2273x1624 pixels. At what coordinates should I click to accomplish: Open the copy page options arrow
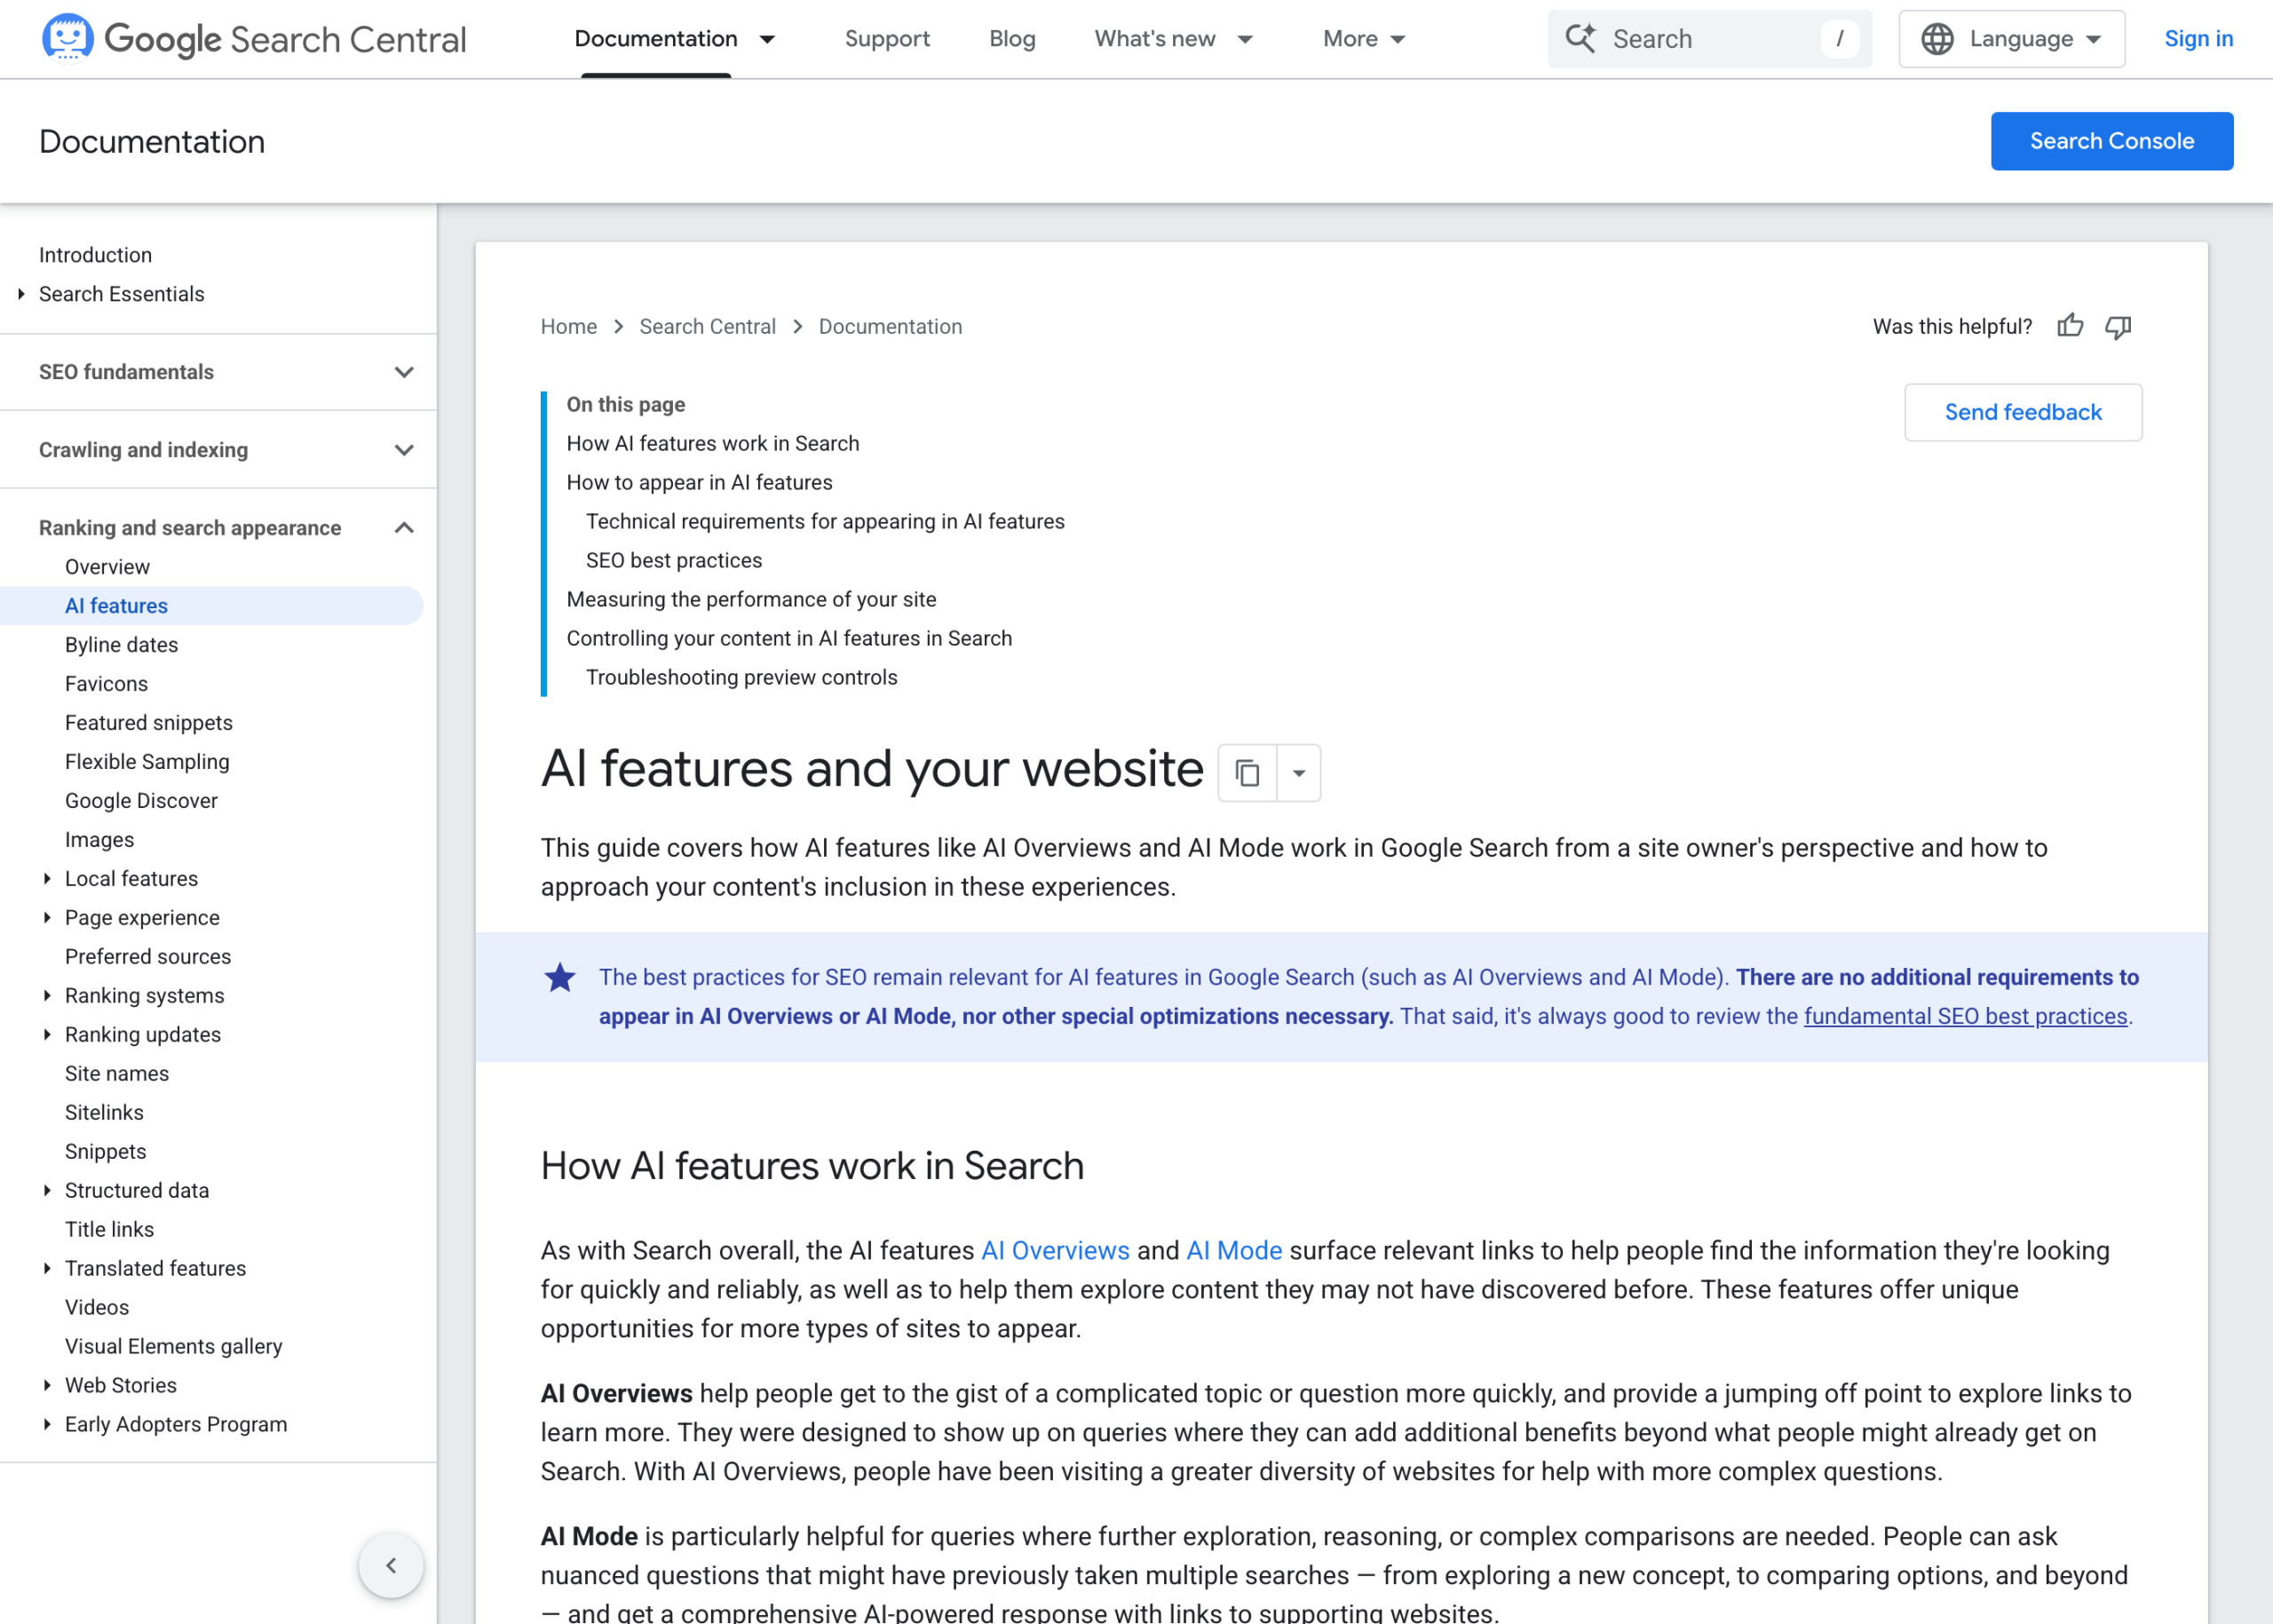[1299, 773]
